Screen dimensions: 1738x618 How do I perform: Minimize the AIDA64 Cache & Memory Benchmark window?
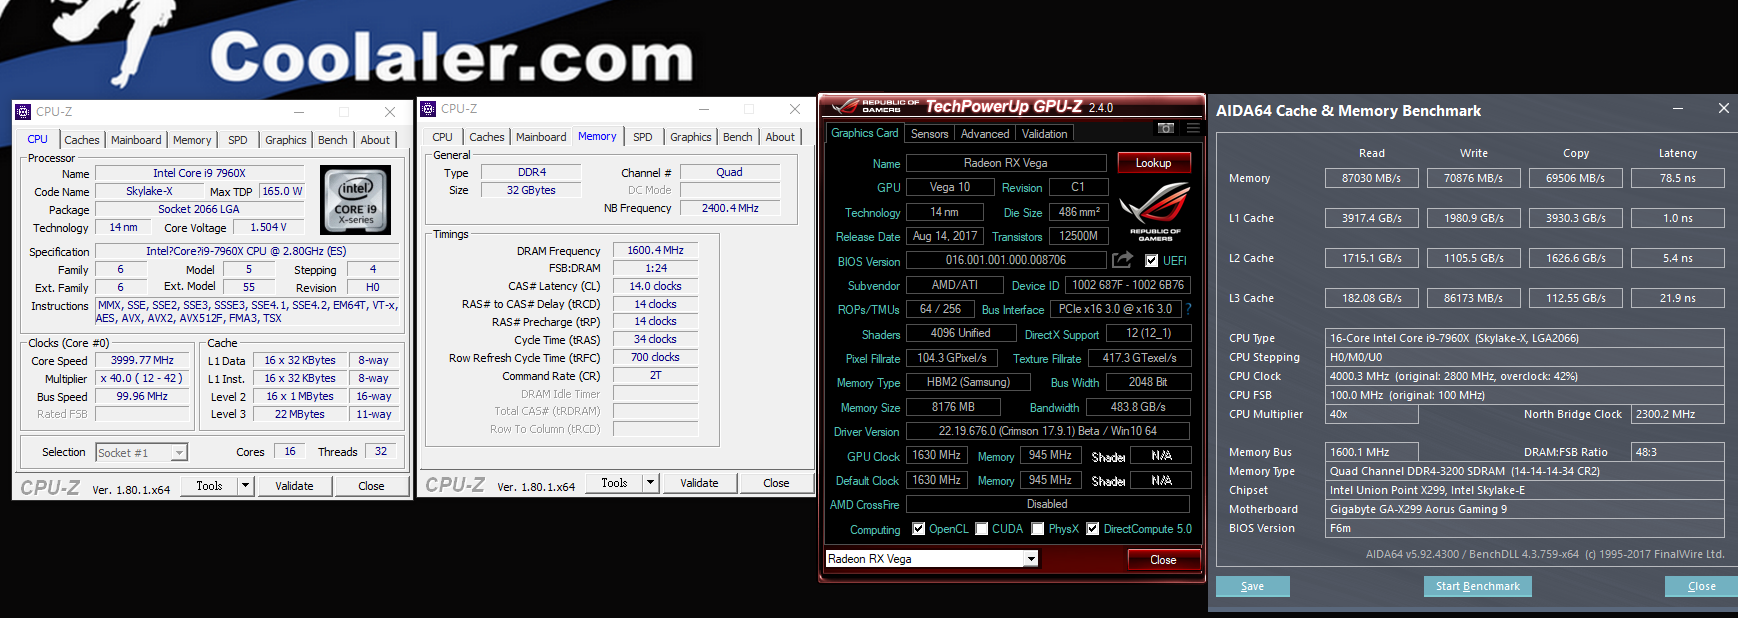(x=1678, y=108)
